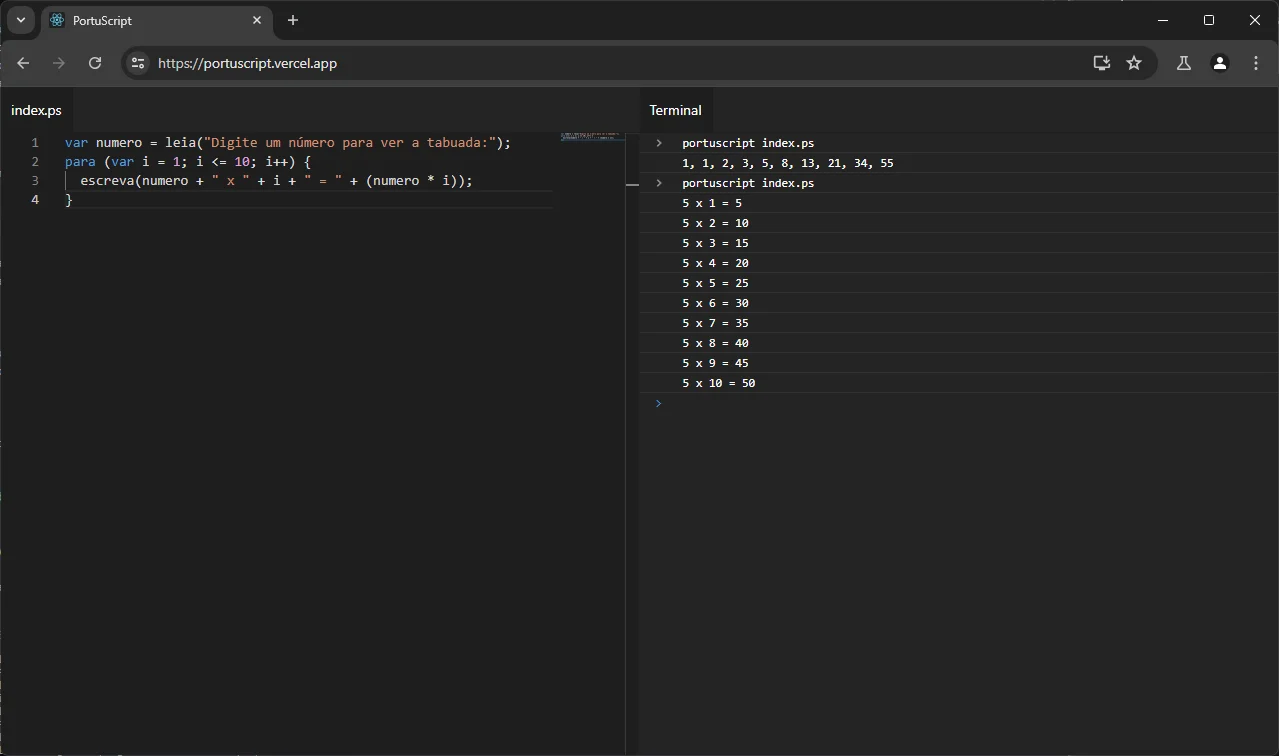
Task: Reload the PortuScript page
Action: click(x=95, y=63)
